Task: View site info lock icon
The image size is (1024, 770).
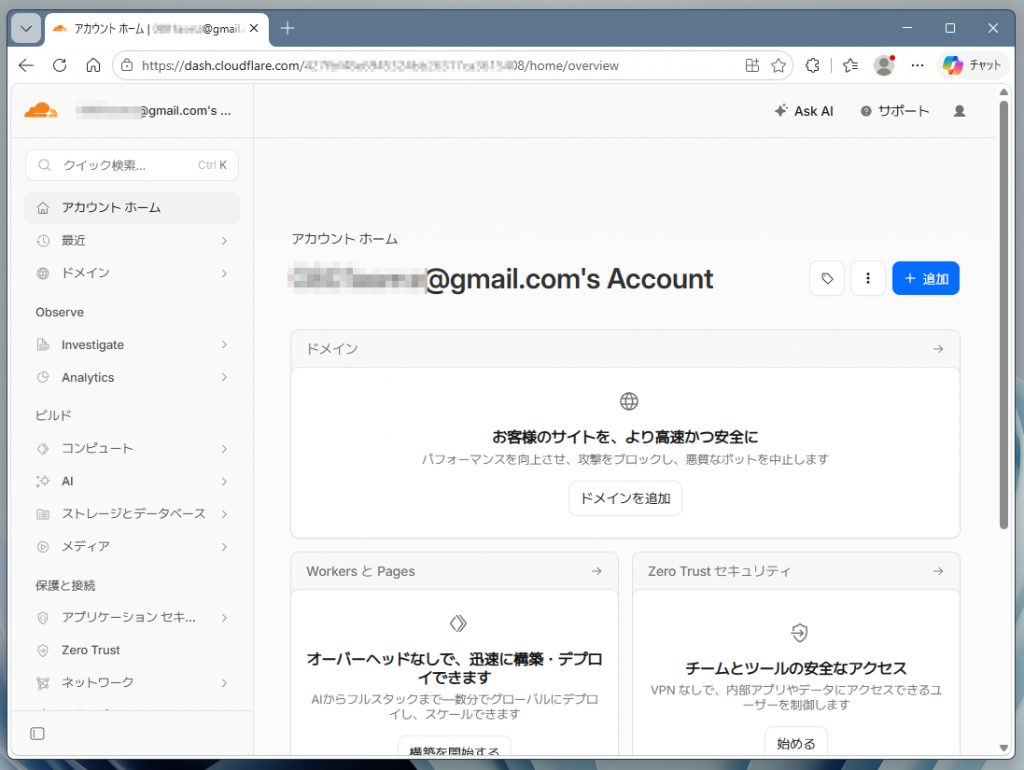Action: (x=127, y=65)
